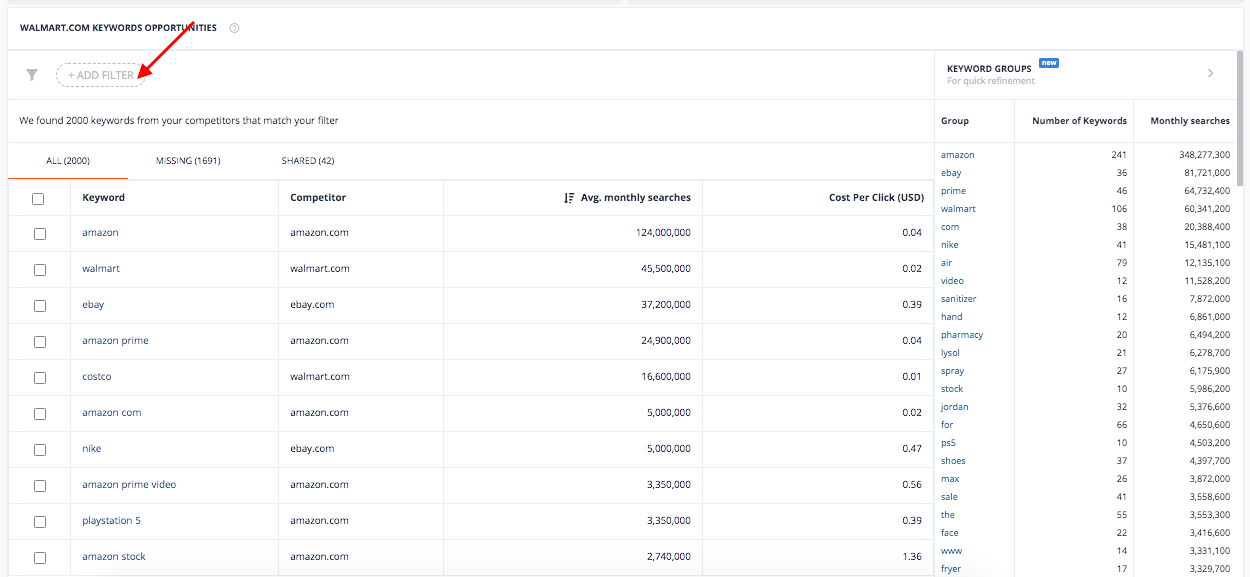1250x577 pixels.
Task: Switch to the ALL (2000) tab
Action: [68, 161]
